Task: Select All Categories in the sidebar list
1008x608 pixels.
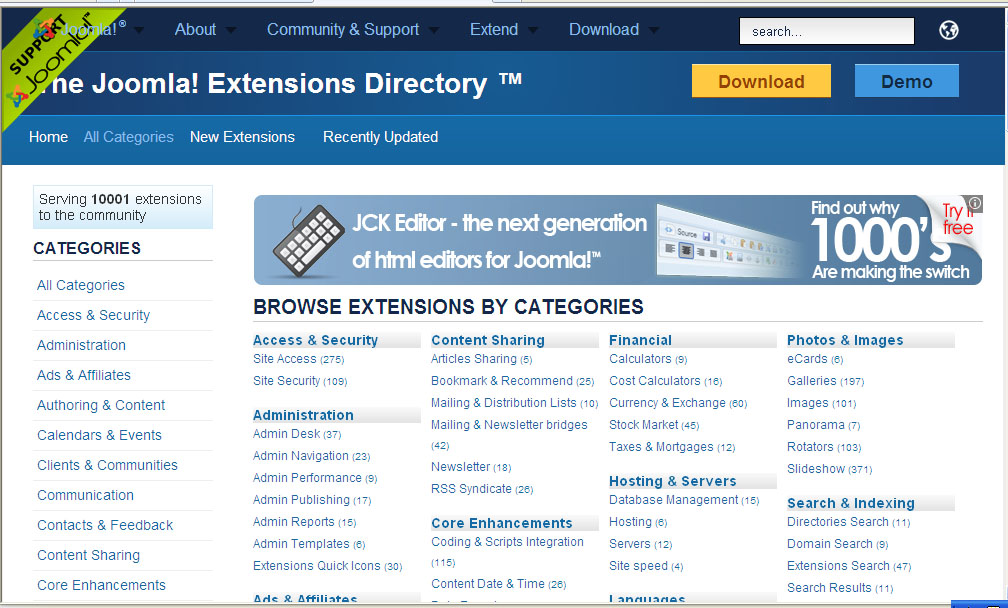Action: tap(81, 285)
